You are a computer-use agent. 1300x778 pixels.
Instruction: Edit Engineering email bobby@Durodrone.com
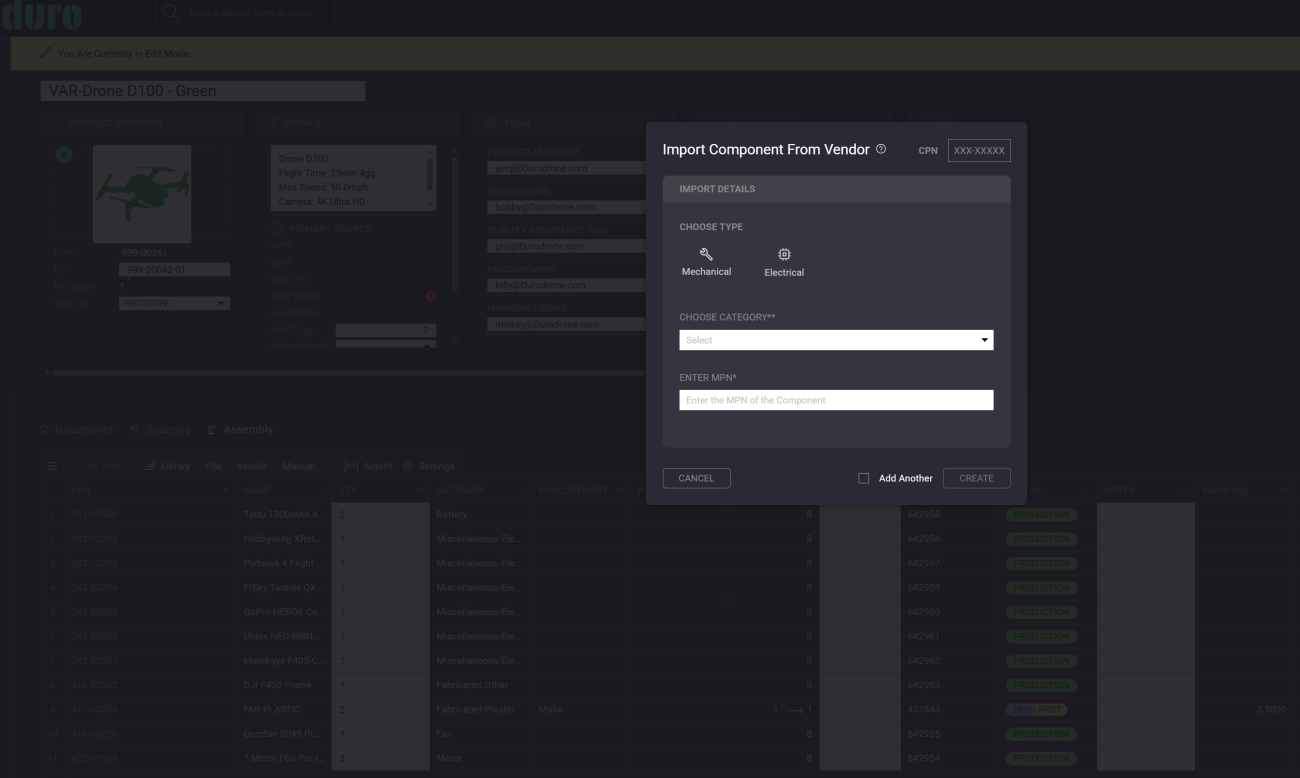567,207
